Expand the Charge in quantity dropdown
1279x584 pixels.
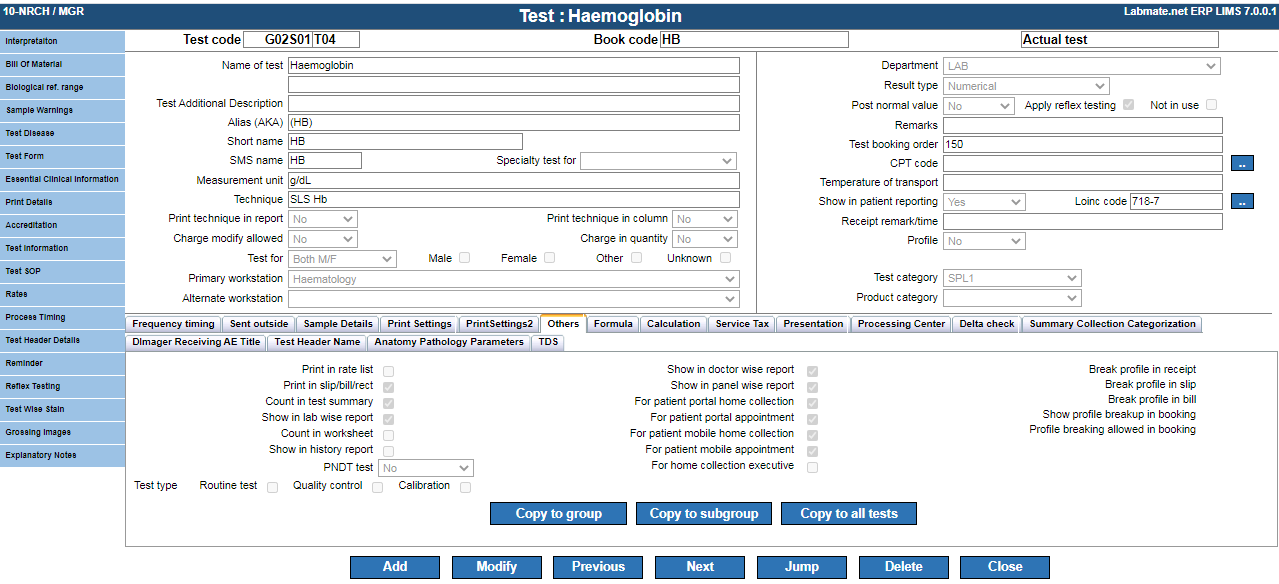705,239
